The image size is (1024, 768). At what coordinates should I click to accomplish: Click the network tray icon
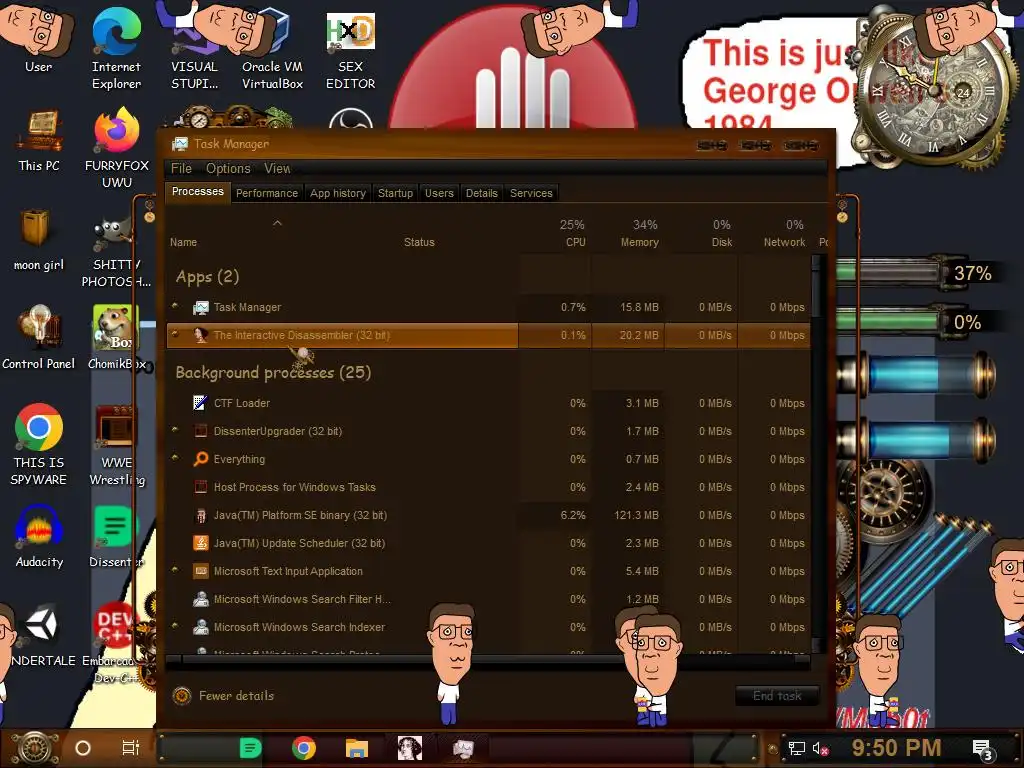(797, 748)
